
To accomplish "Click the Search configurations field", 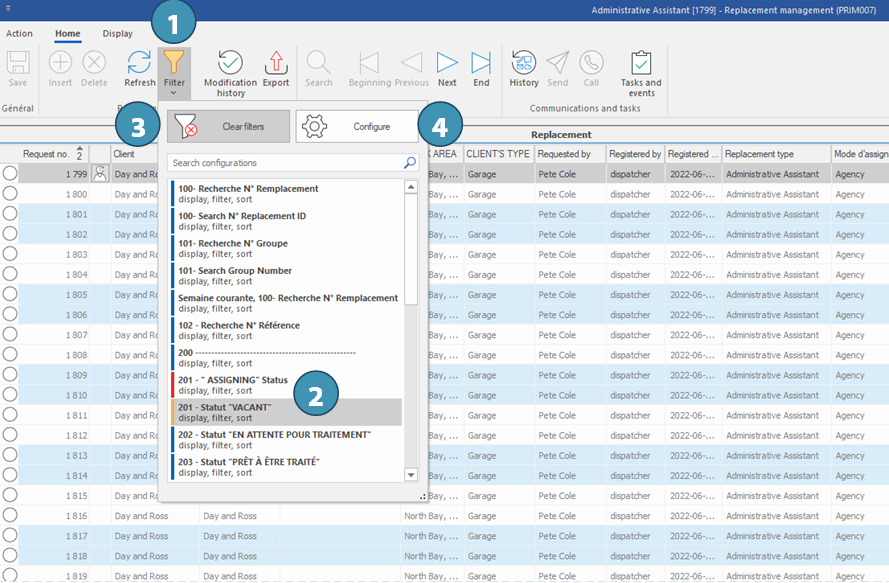I will pos(285,163).
